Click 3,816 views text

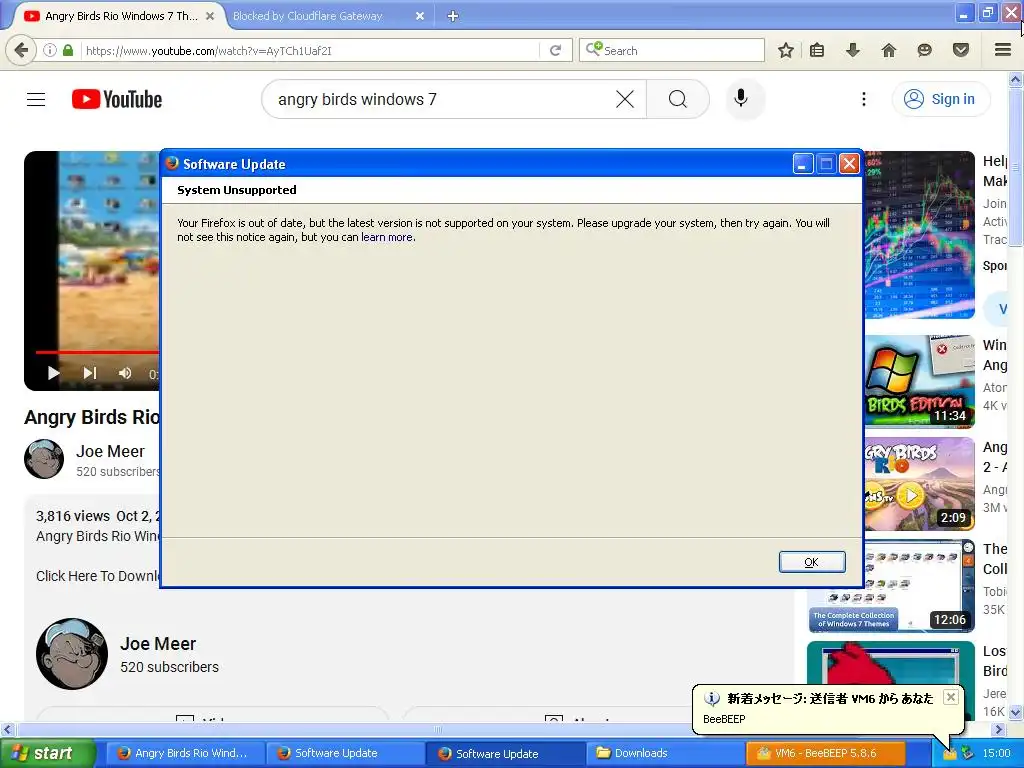click(72, 516)
